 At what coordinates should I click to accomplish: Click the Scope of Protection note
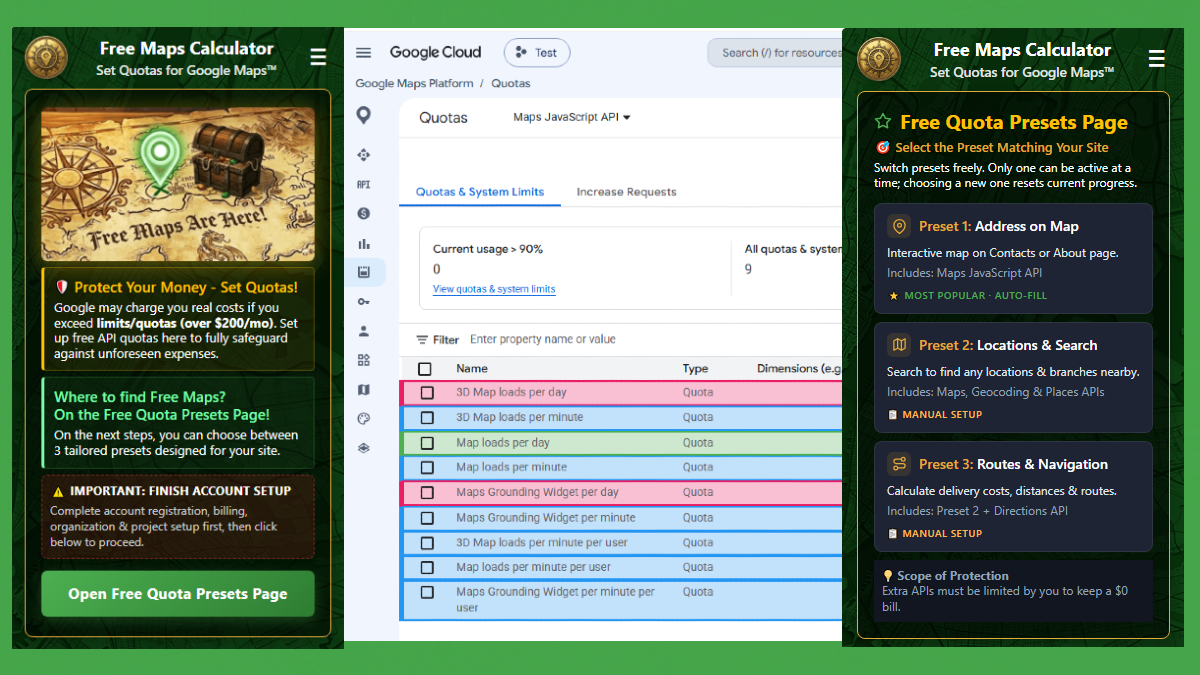(1013, 591)
